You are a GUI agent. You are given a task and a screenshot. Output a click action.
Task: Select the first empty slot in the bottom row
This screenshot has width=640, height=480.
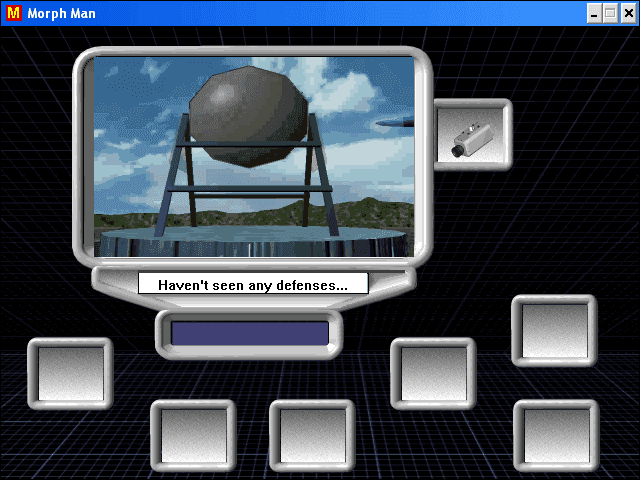coord(193,436)
